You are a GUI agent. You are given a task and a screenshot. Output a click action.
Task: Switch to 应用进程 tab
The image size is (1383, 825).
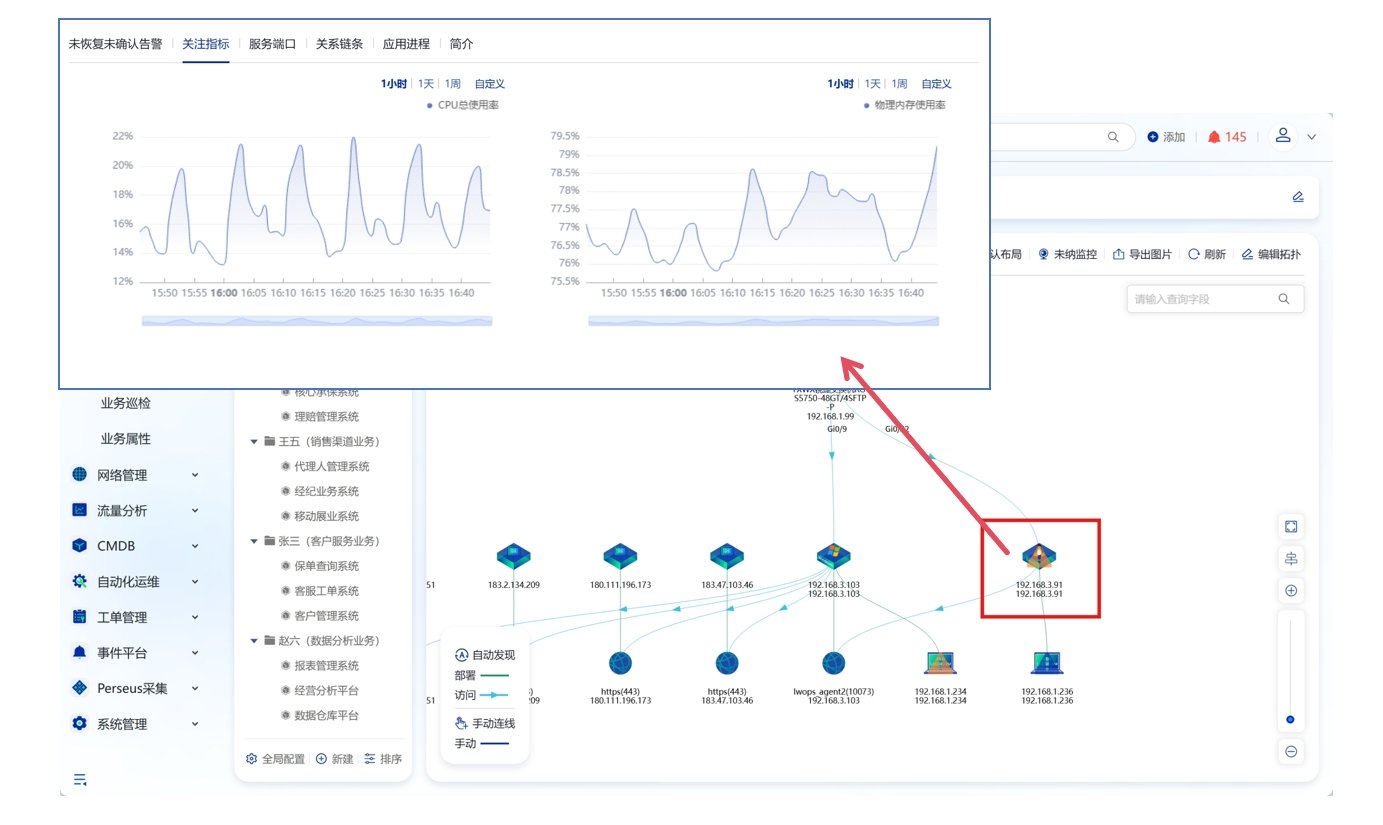[x=406, y=44]
